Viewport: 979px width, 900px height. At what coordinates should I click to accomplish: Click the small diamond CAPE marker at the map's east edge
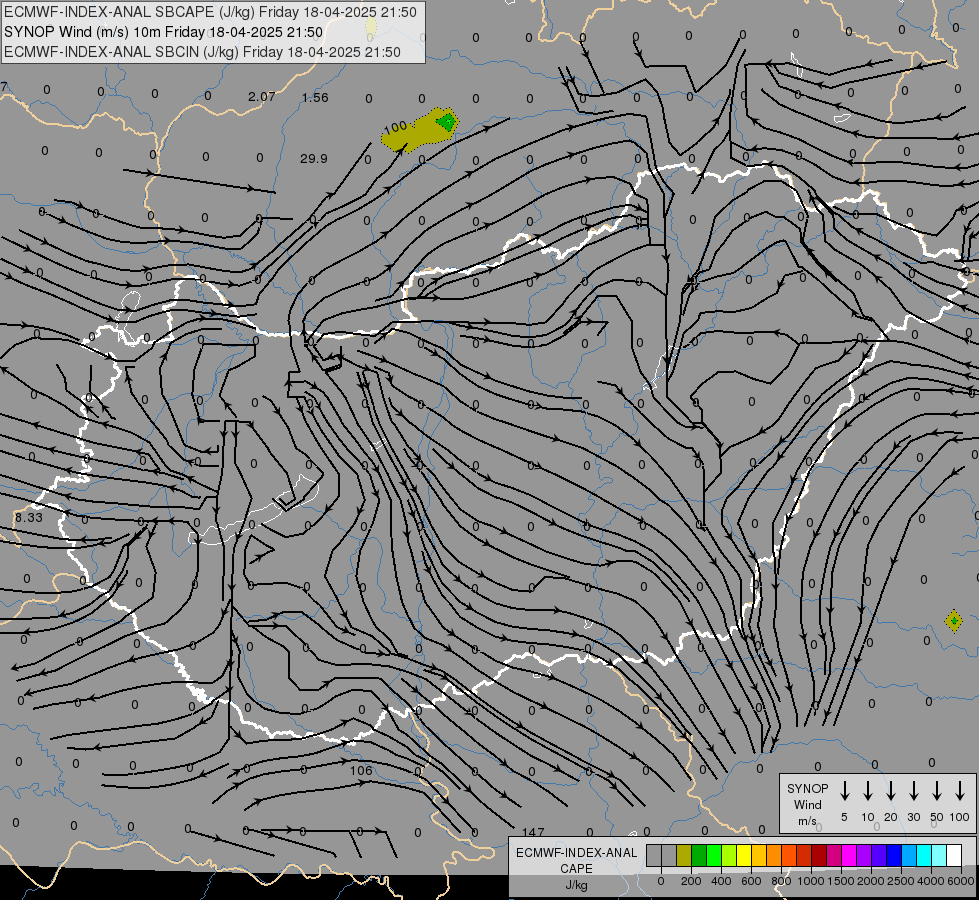coord(953,621)
